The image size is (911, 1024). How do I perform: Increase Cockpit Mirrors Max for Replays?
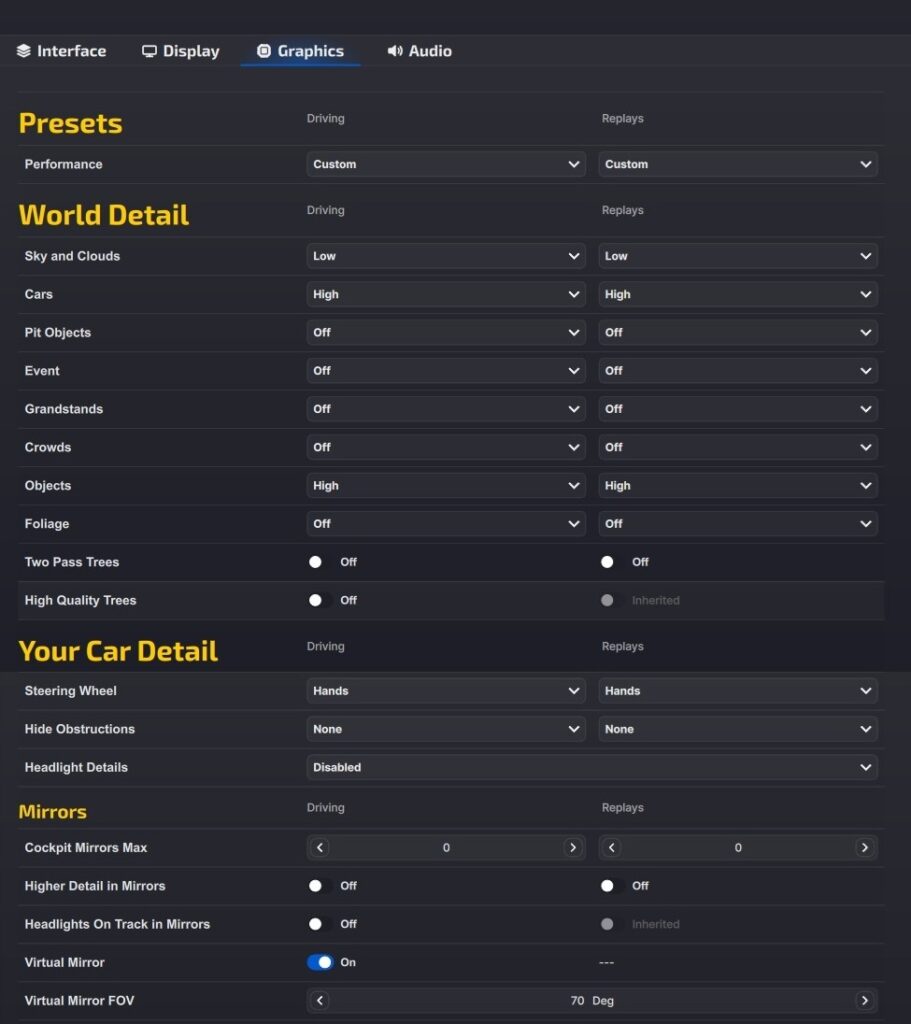[x=864, y=848]
